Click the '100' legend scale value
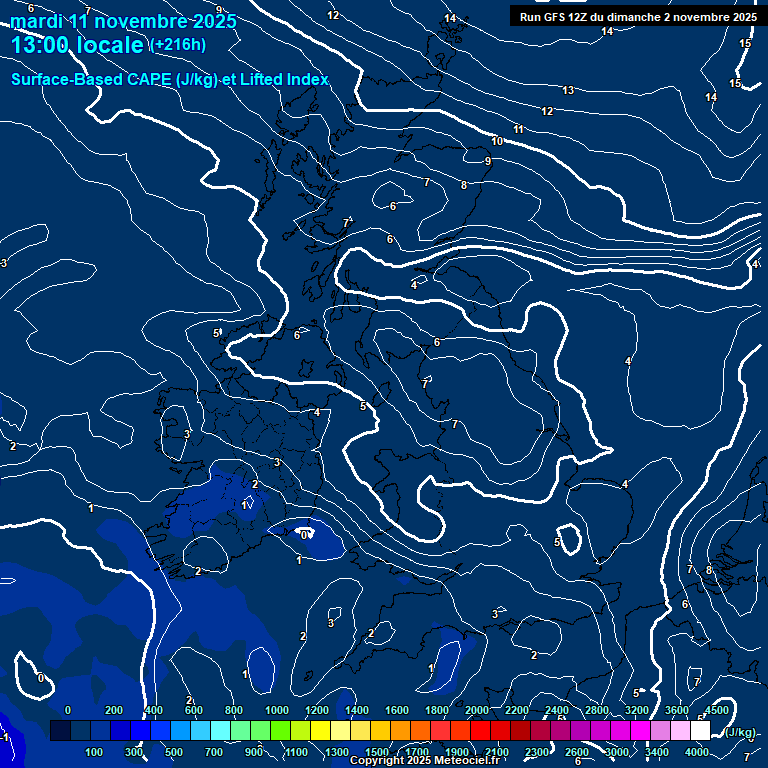768x768 pixels. pyautogui.click(x=94, y=752)
